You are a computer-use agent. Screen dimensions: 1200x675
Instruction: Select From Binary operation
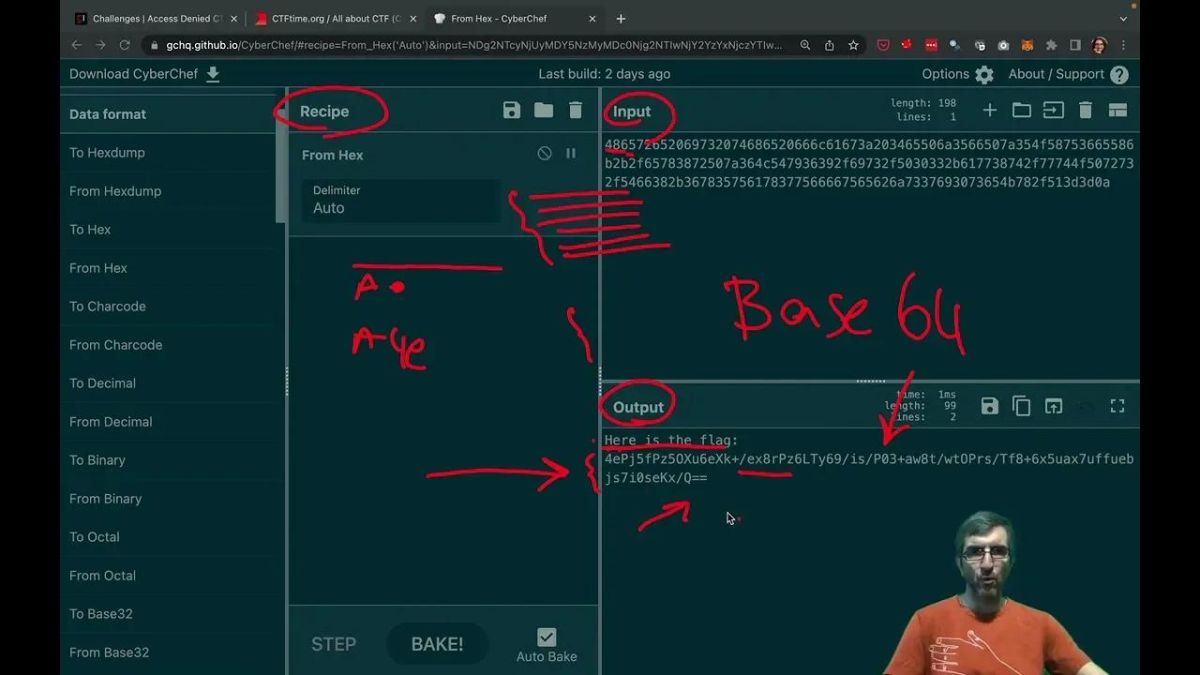[168, 499]
